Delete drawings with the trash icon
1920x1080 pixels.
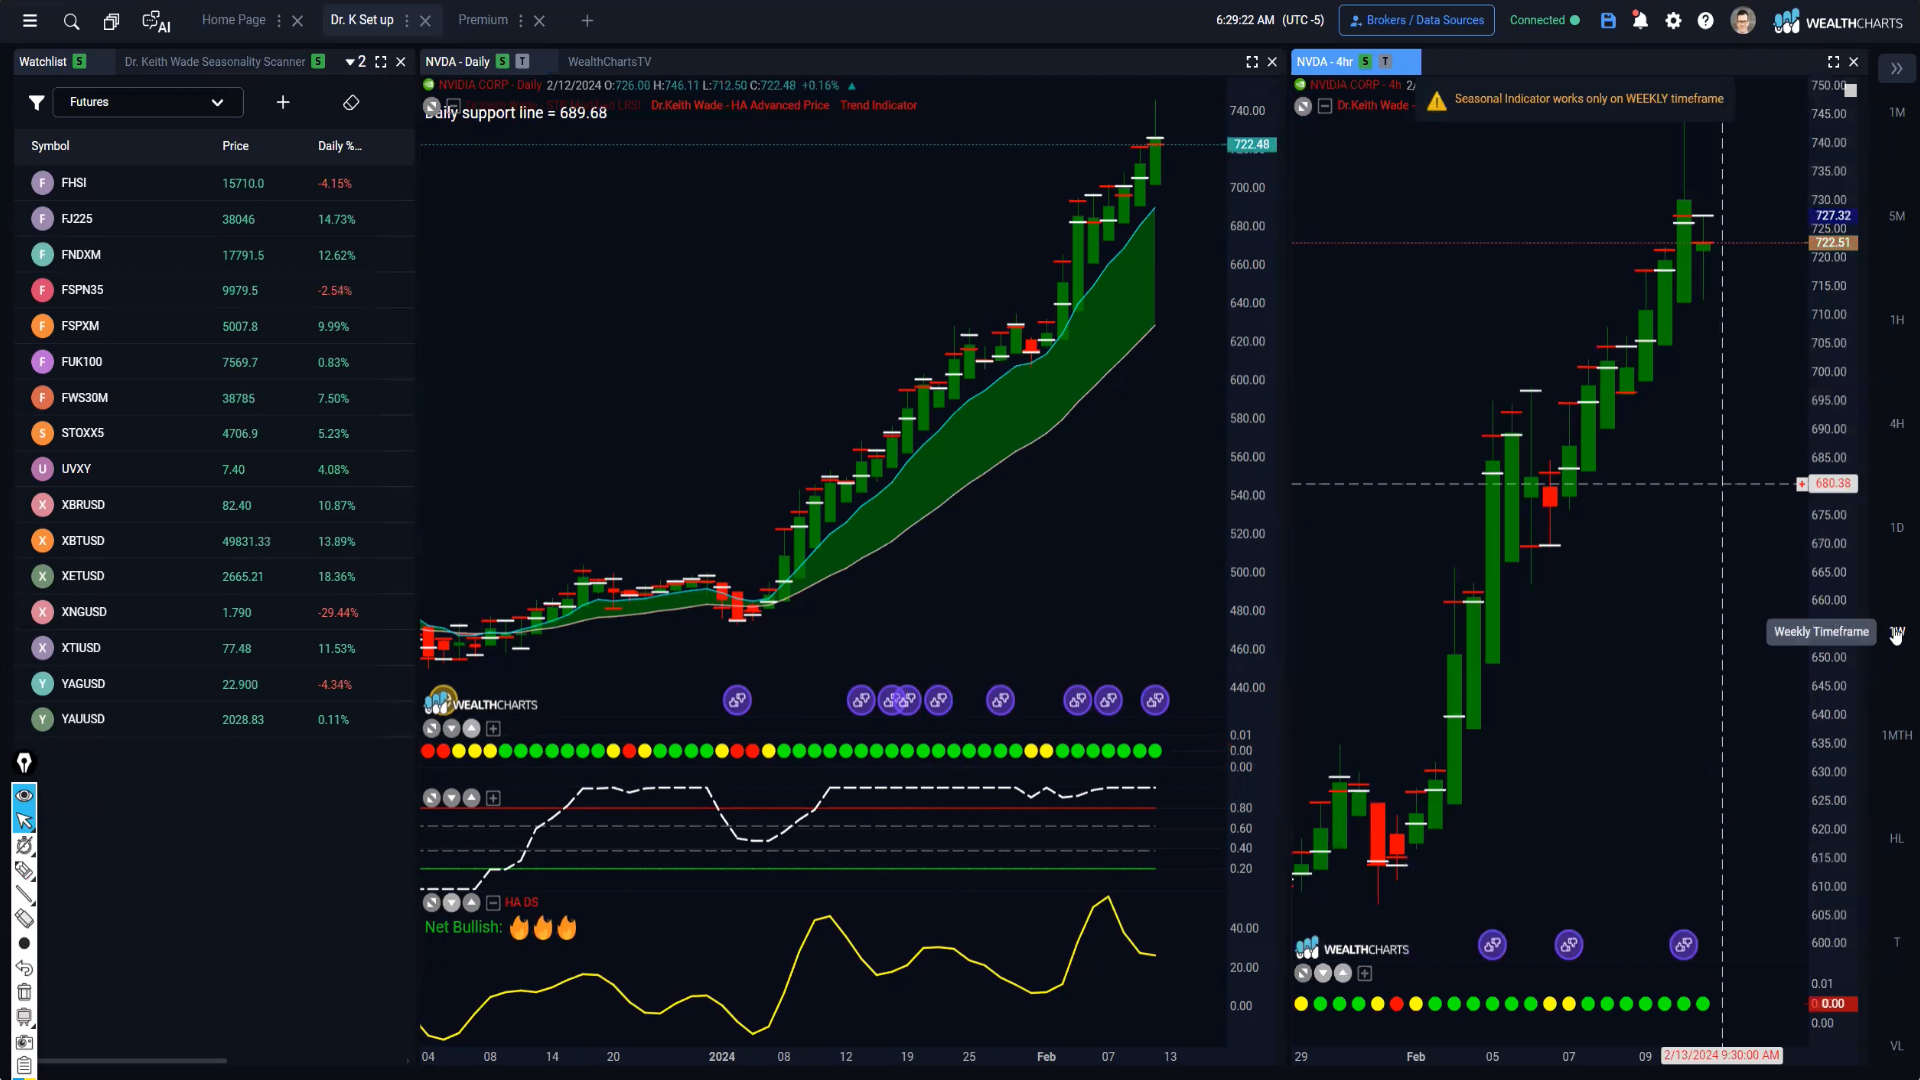pyautogui.click(x=24, y=992)
